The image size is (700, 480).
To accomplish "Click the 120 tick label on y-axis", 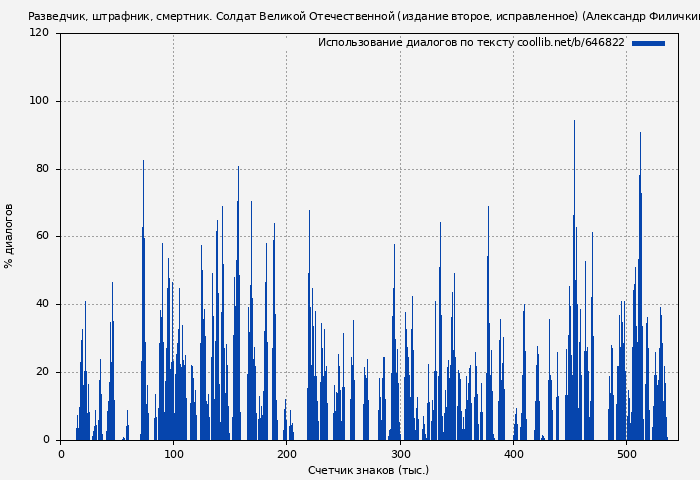I will click(39, 33).
